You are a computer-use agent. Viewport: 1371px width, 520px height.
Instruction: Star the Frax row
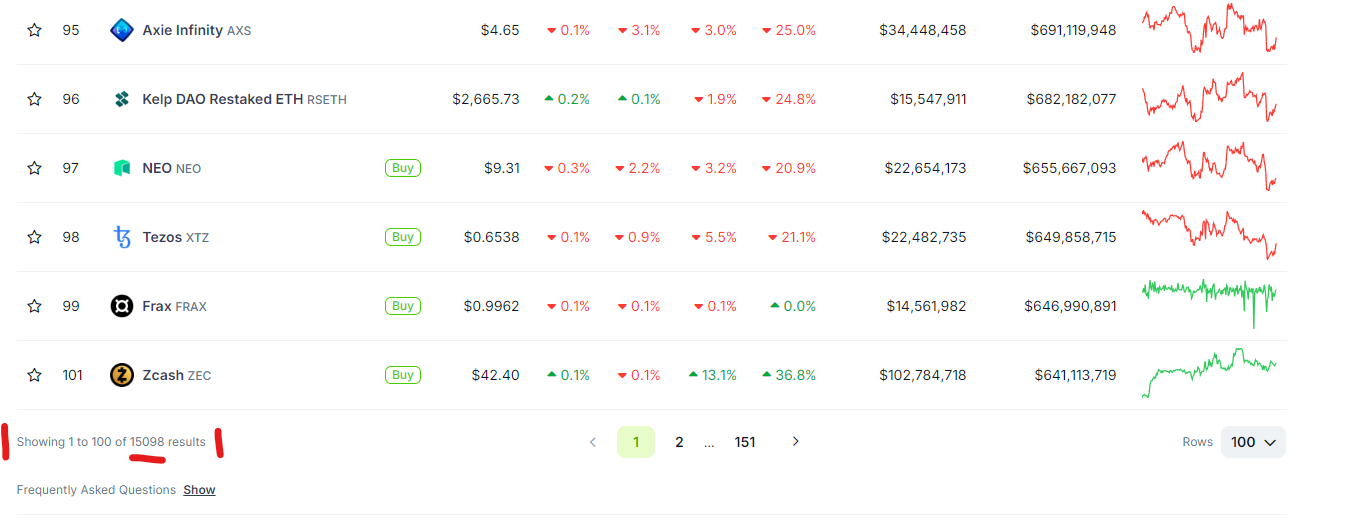click(34, 306)
